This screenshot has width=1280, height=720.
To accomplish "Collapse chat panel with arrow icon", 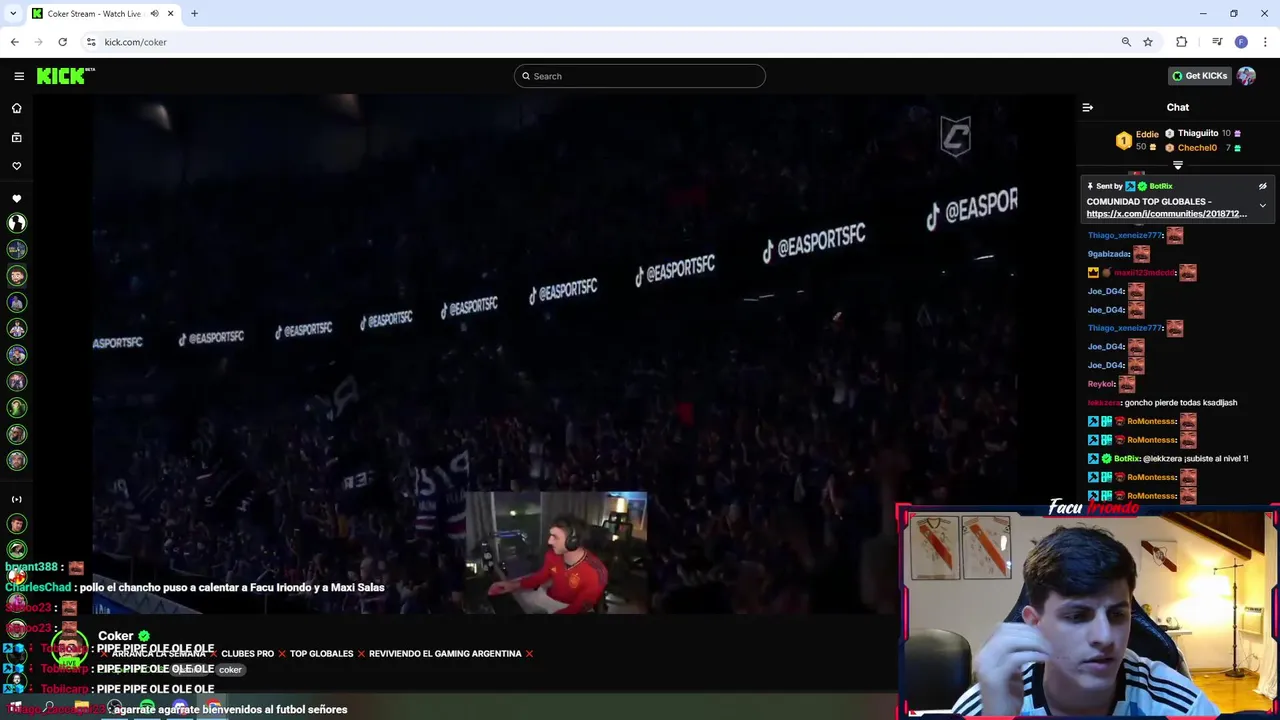I will point(1088,108).
